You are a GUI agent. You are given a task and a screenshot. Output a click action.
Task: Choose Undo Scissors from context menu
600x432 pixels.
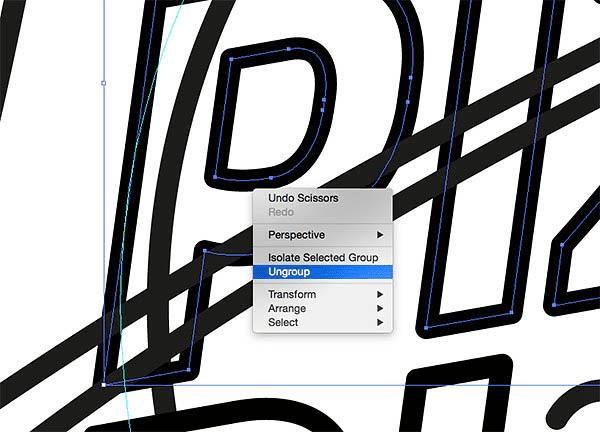click(323, 198)
